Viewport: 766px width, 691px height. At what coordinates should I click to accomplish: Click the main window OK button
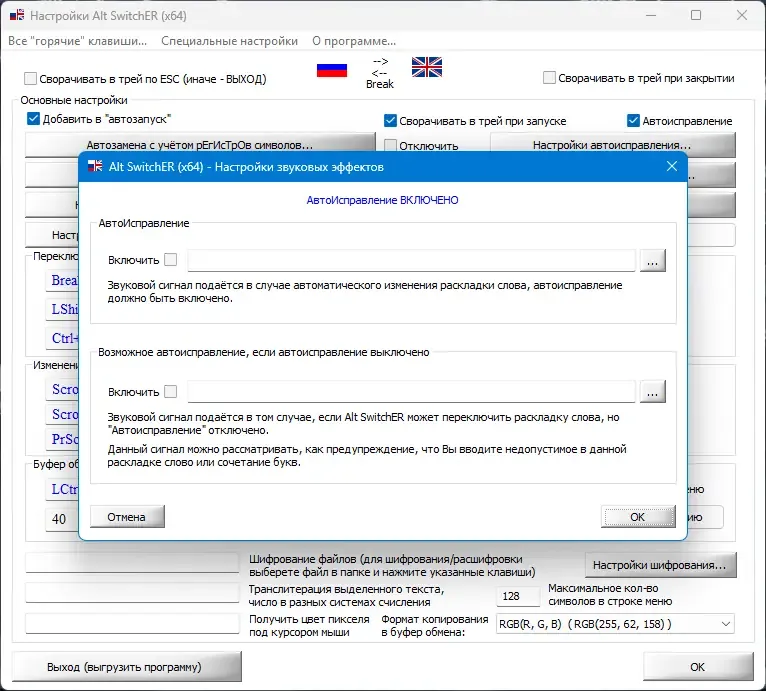click(698, 667)
